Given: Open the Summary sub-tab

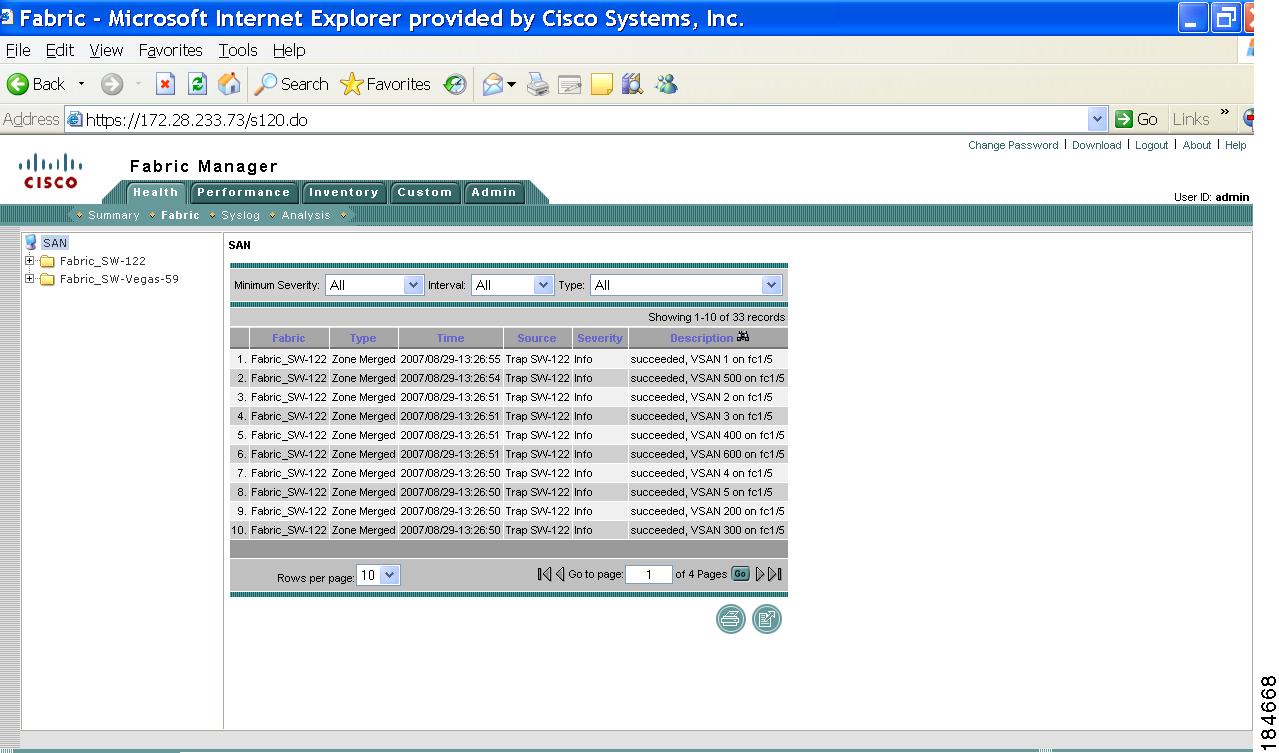Looking at the screenshot, I should click(x=114, y=215).
